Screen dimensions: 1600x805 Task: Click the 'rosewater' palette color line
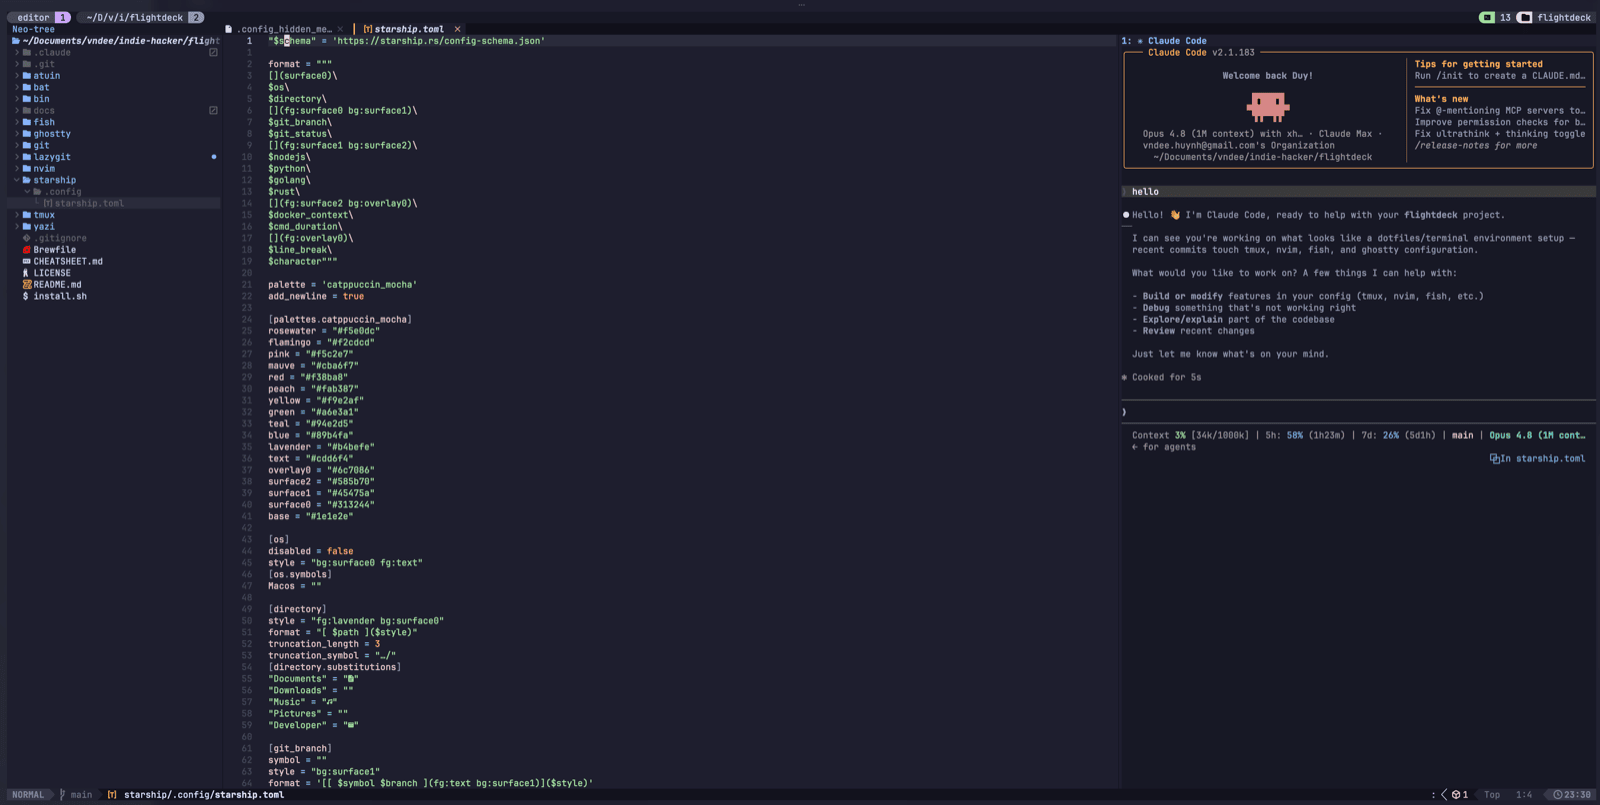[324, 331]
